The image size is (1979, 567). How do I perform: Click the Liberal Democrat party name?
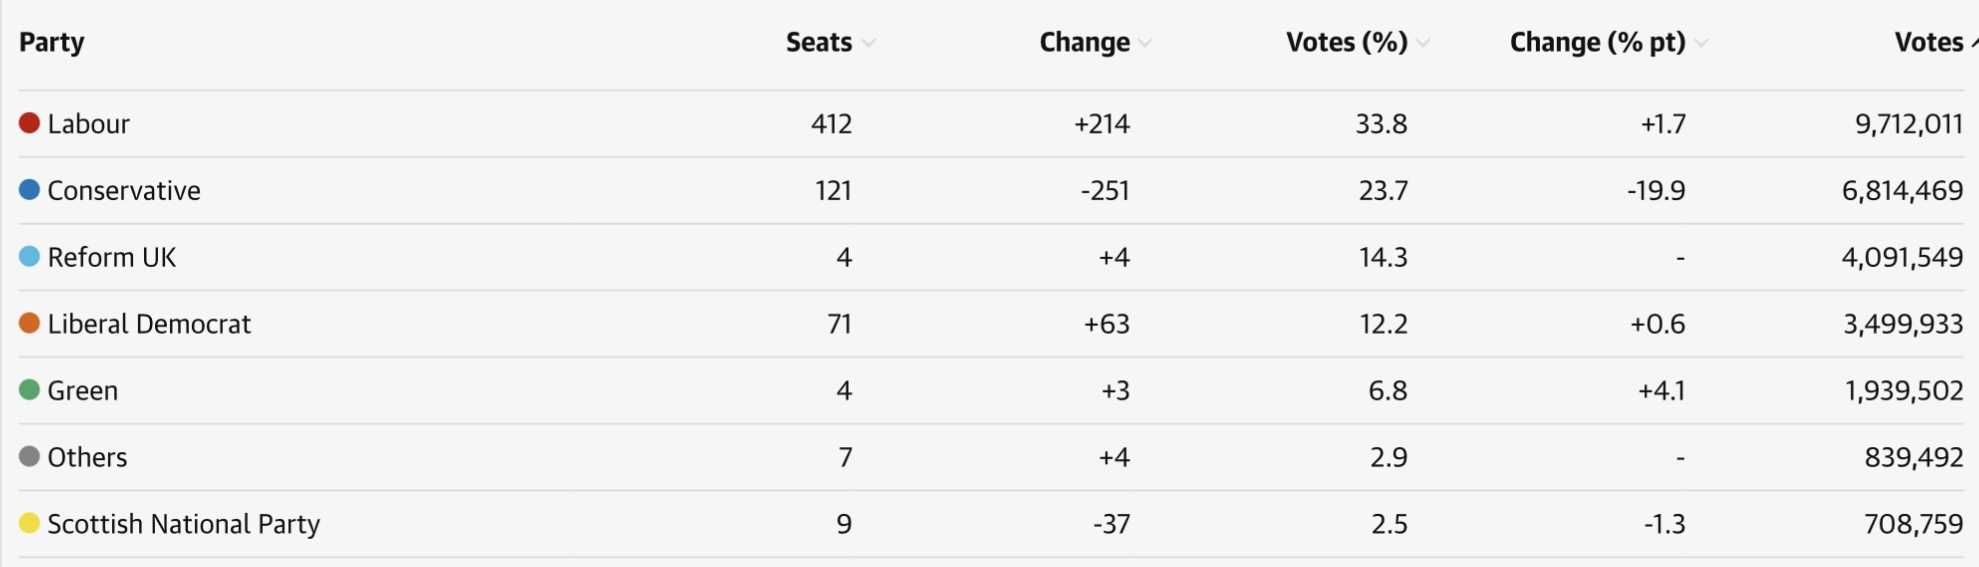tap(149, 324)
